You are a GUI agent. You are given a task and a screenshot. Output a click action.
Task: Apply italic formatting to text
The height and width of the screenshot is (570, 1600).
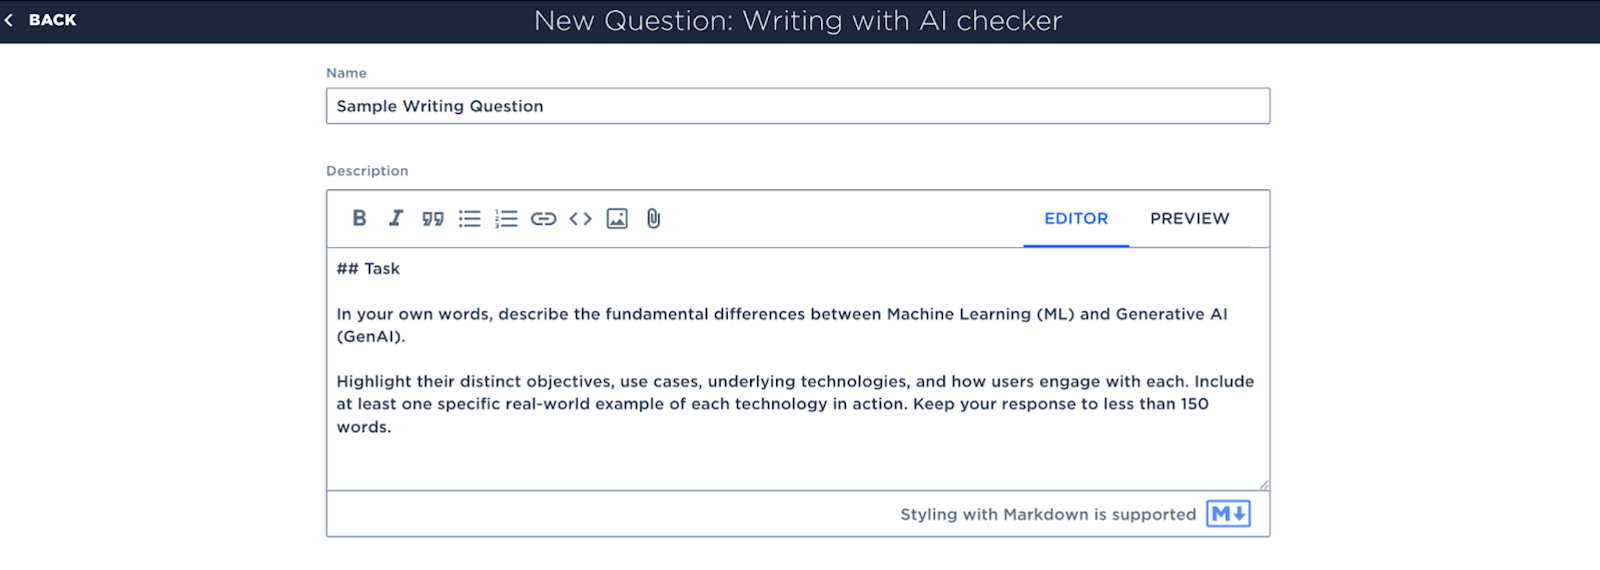click(396, 218)
